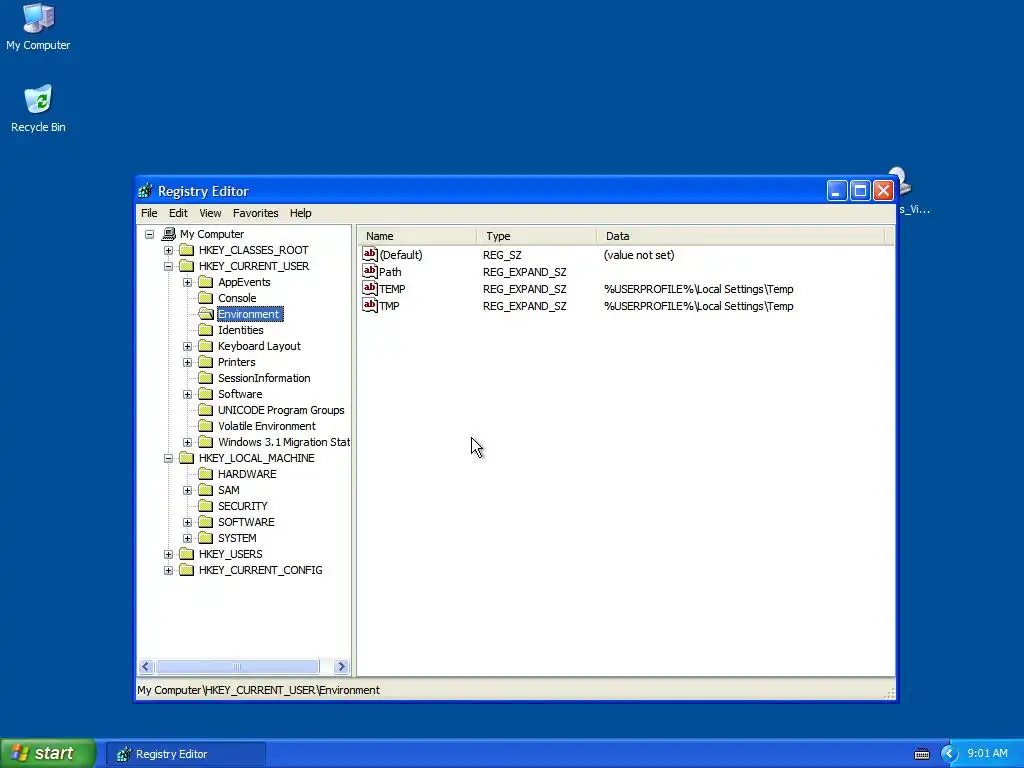1024x768 pixels.
Task: Click the HKEY_USERS folder icon
Action: 187,554
